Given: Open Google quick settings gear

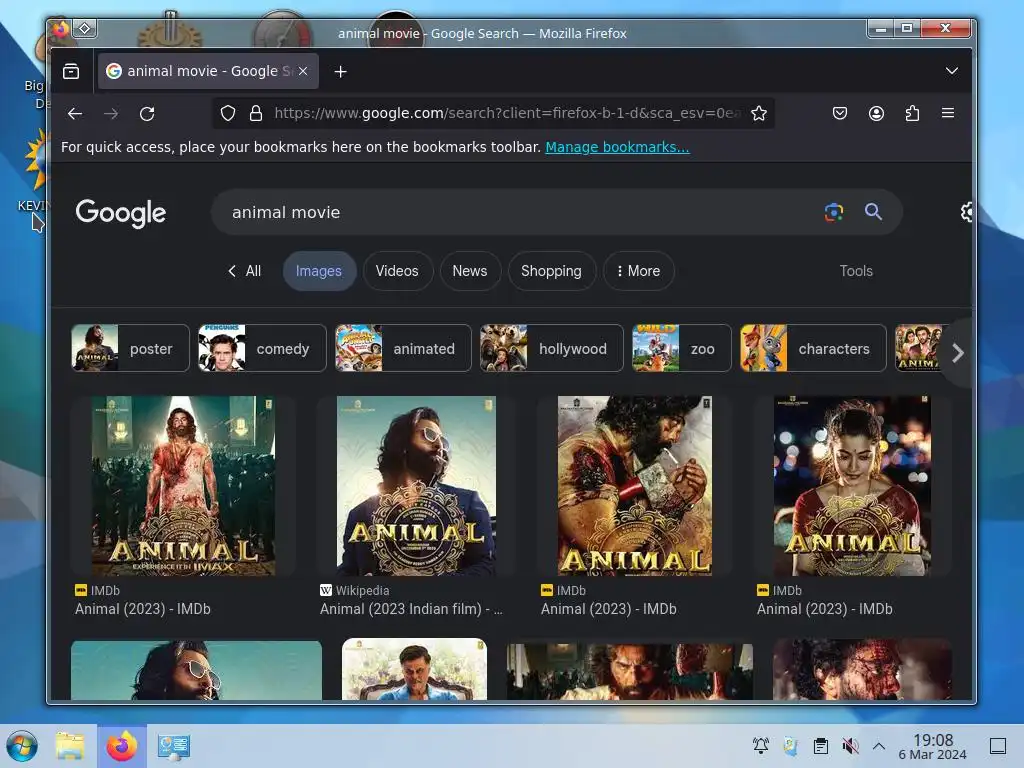Looking at the screenshot, I should click(966, 212).
